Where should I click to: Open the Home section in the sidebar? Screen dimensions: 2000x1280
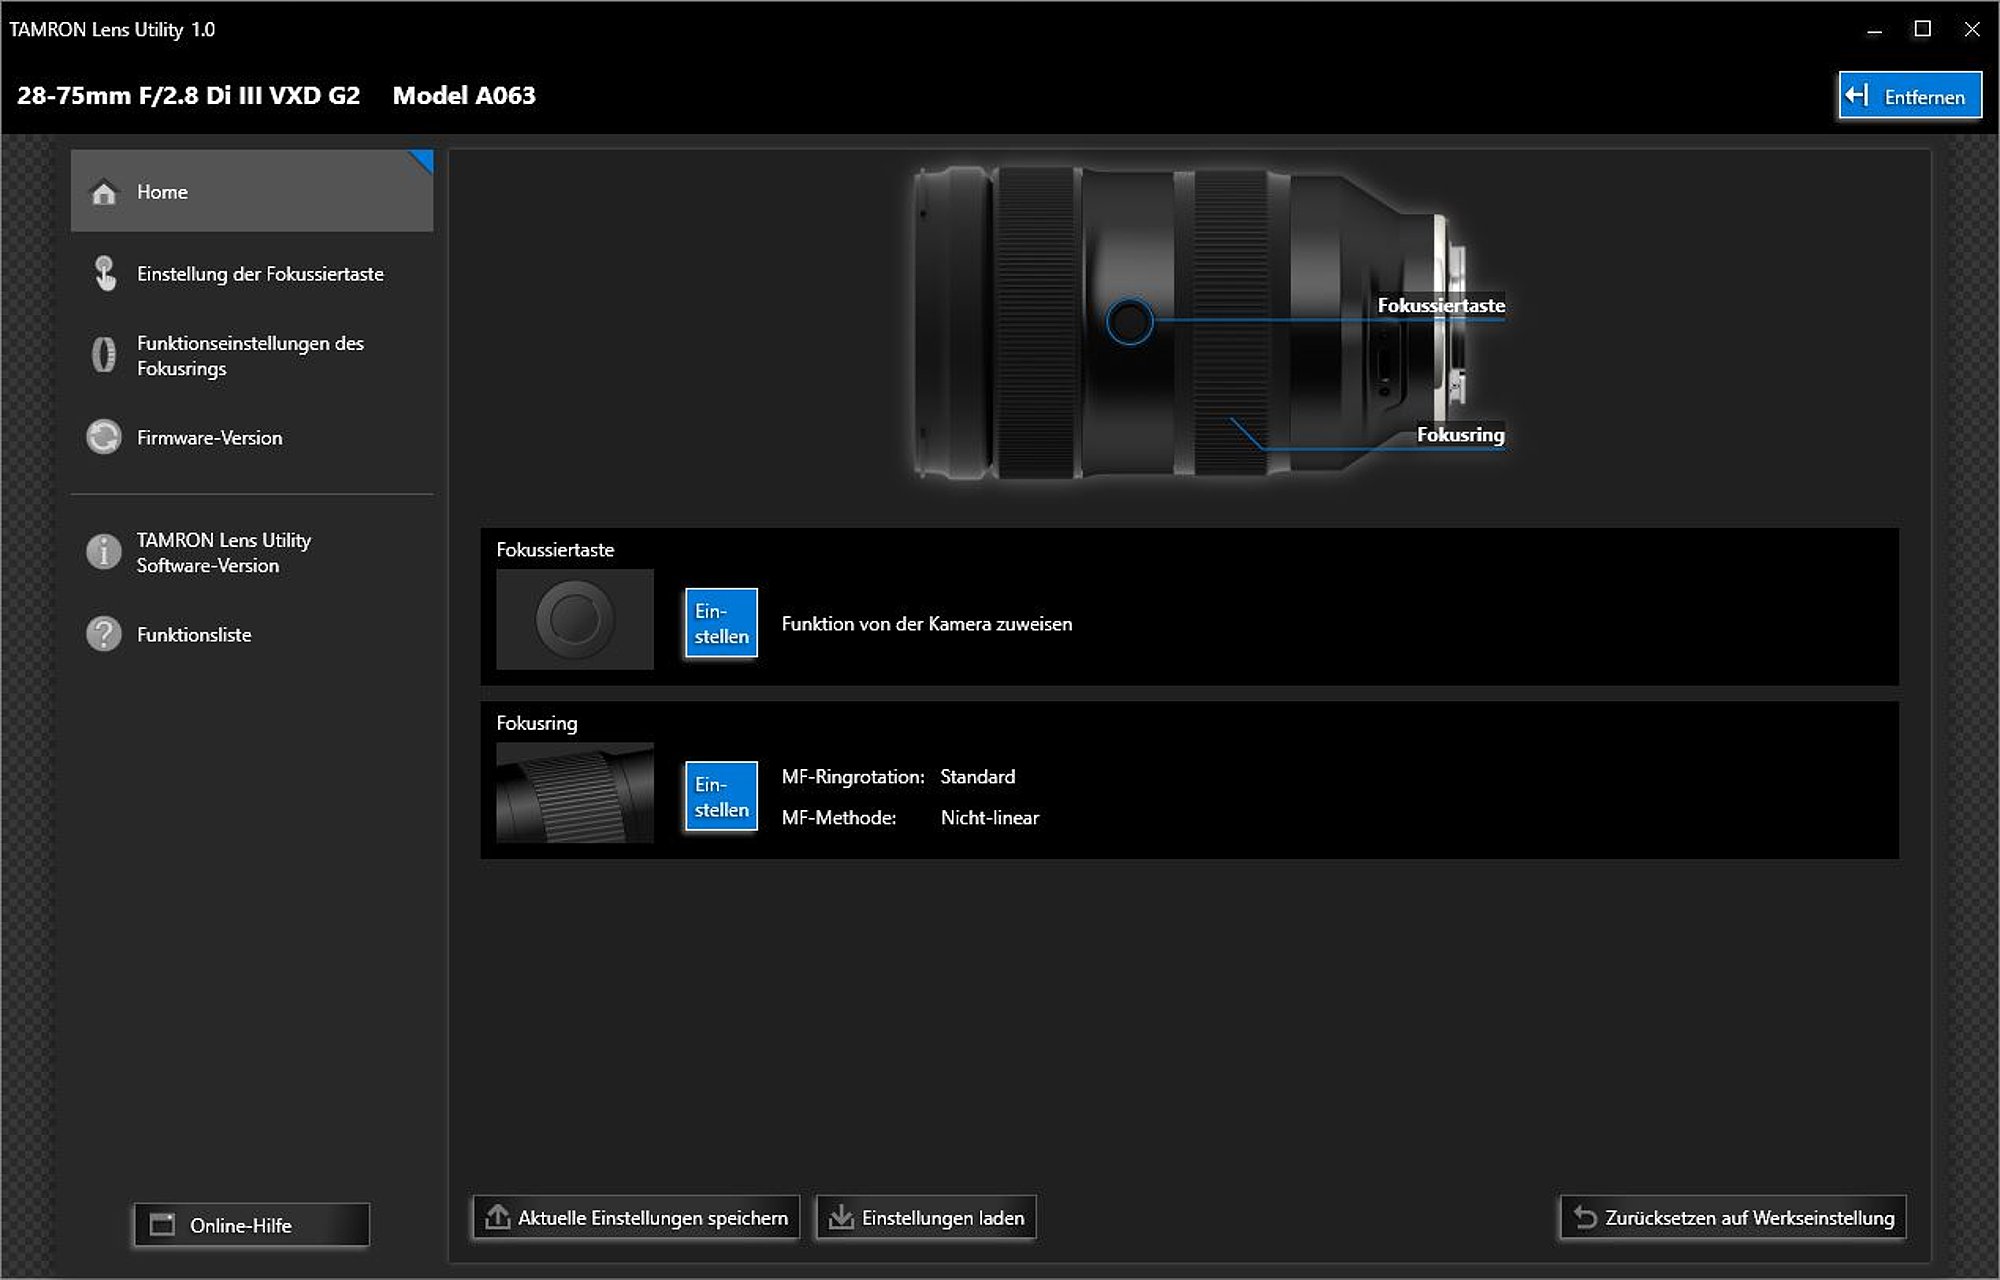(x=252, y=191)
